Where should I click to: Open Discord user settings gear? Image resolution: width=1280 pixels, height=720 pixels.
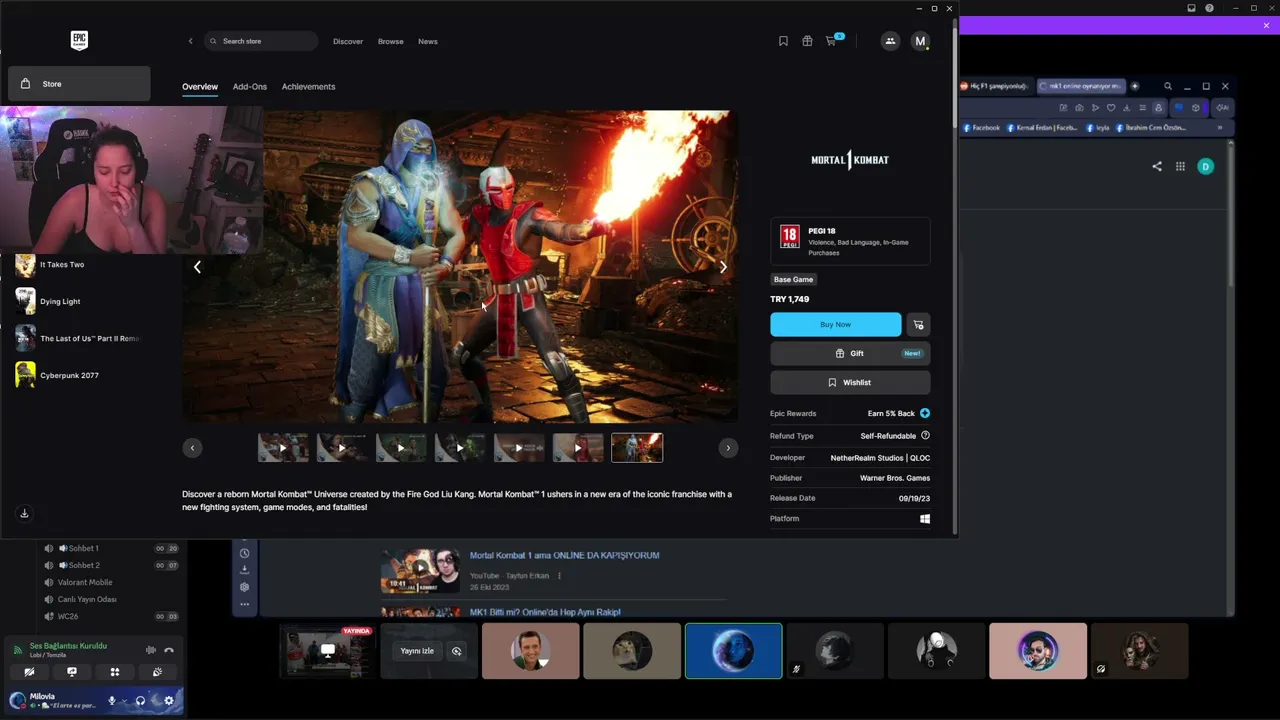(169, 700)
